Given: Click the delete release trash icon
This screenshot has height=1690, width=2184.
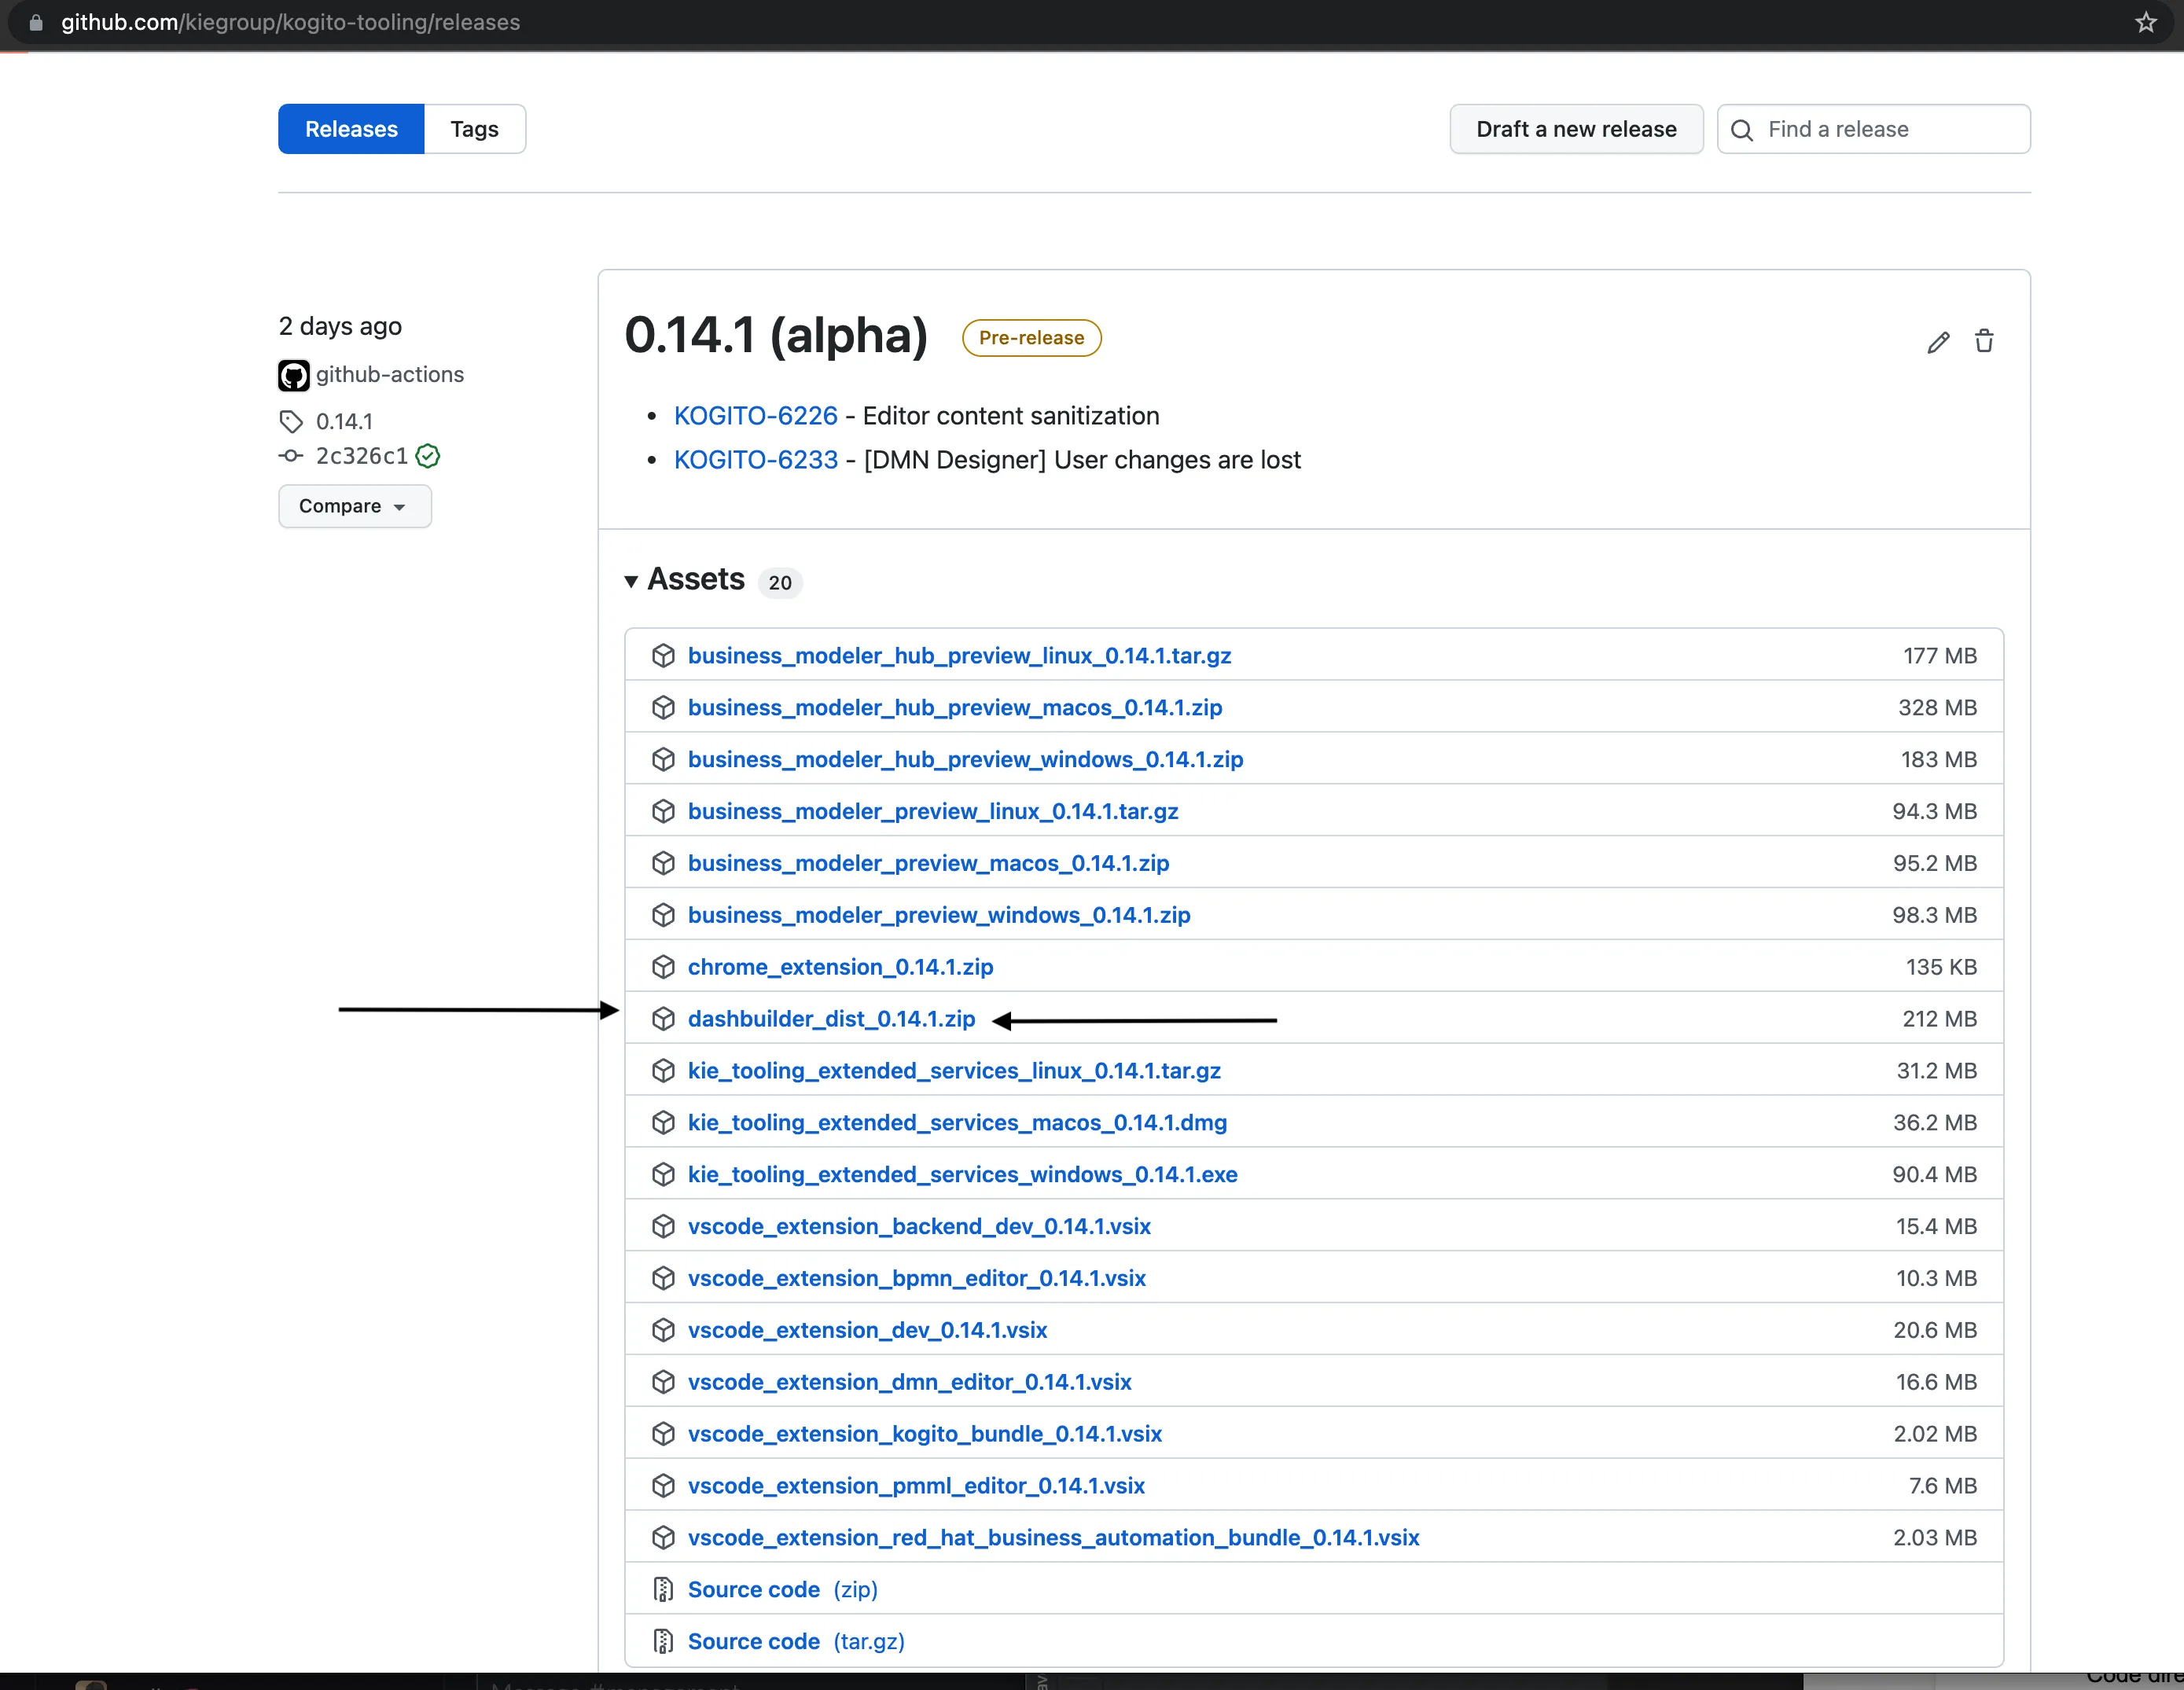Looking at the screenshot, I should click(x=1984, y=341).
